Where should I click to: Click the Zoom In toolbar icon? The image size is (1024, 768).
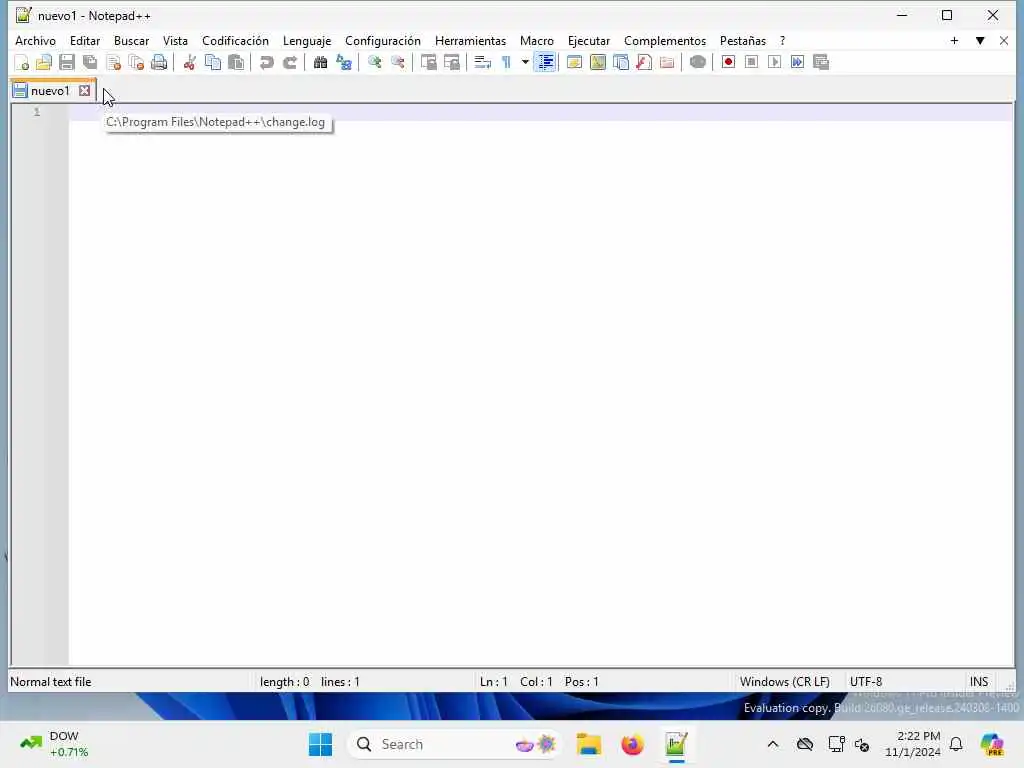point(374,63)
